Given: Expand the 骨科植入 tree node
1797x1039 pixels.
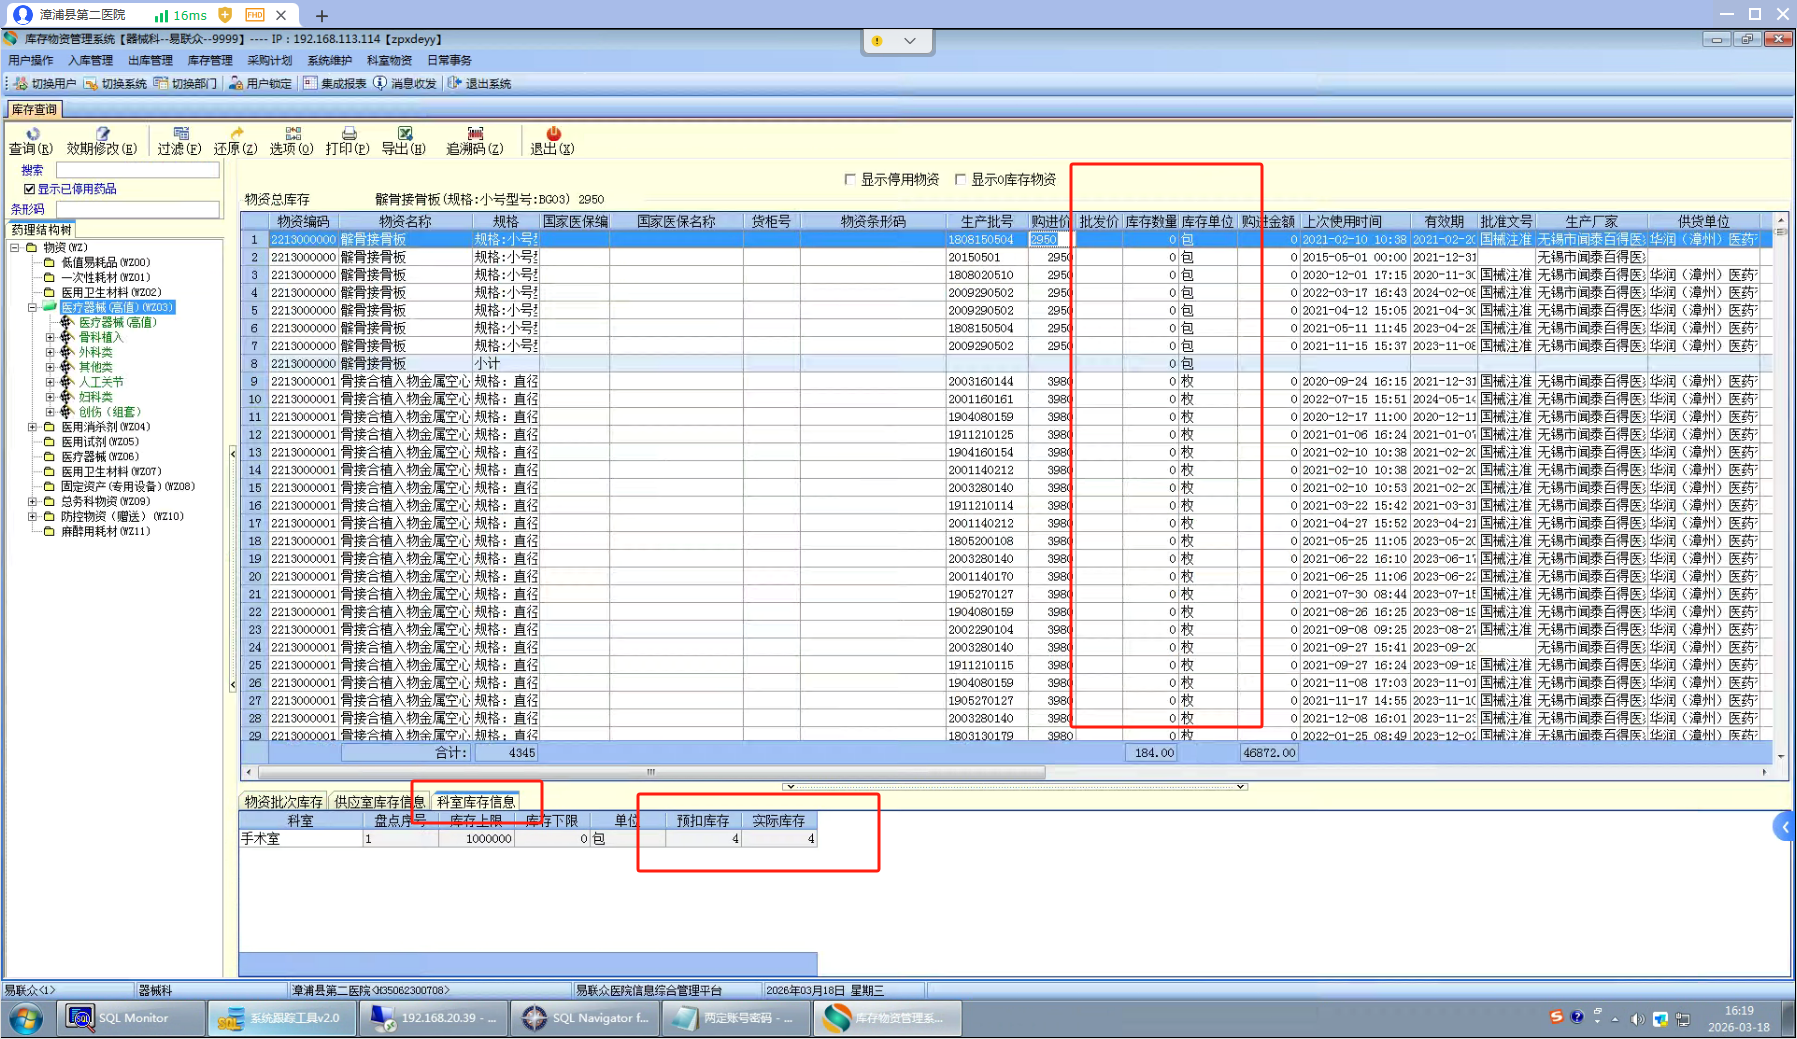Looking at the screenshot, I should [x=50, y=338].
